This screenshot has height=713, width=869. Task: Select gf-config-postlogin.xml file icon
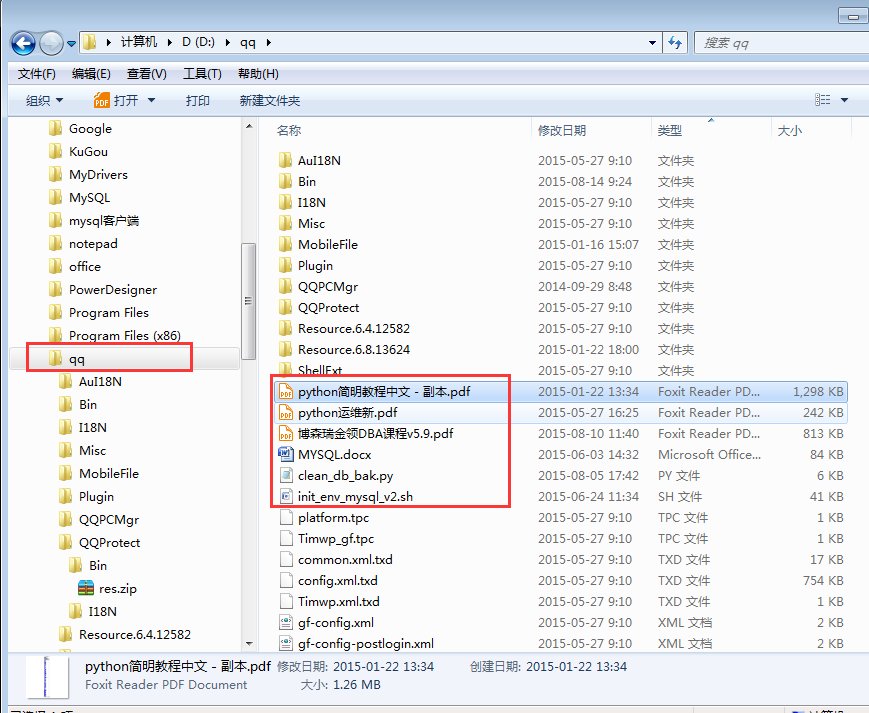tap(286, 643)
